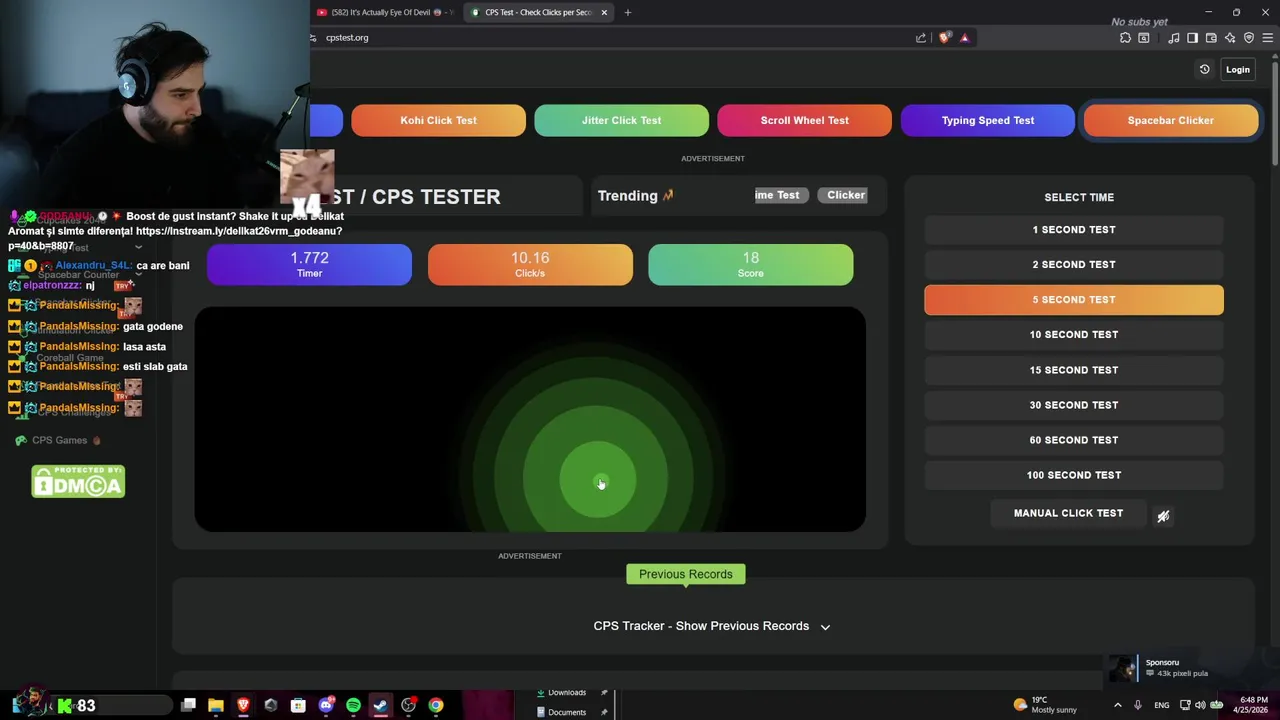Open File Explorer from taskbar
Screen dimensions: 1280x720
tap(215, 706)
